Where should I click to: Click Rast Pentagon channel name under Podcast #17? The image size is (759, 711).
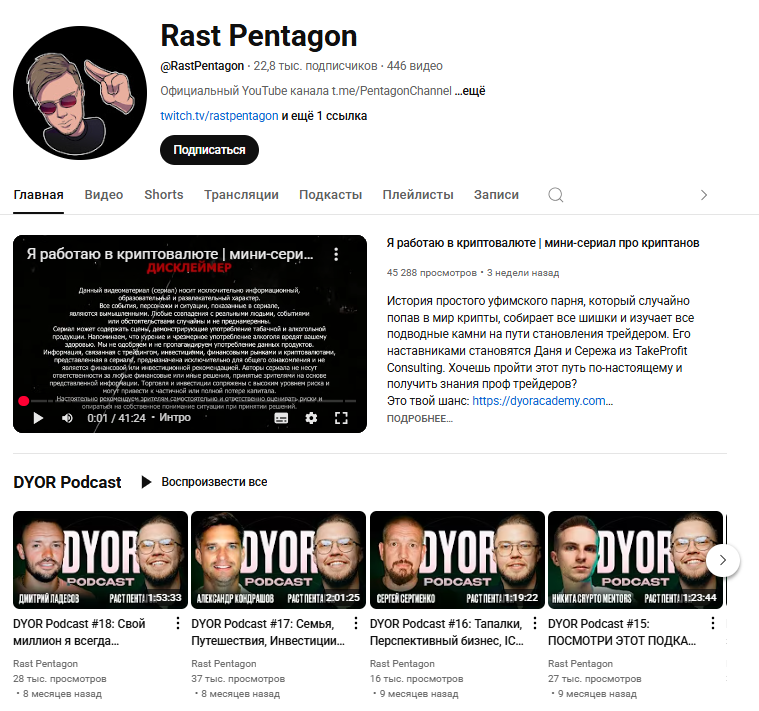pyautogui.click(x=224, y=664)
